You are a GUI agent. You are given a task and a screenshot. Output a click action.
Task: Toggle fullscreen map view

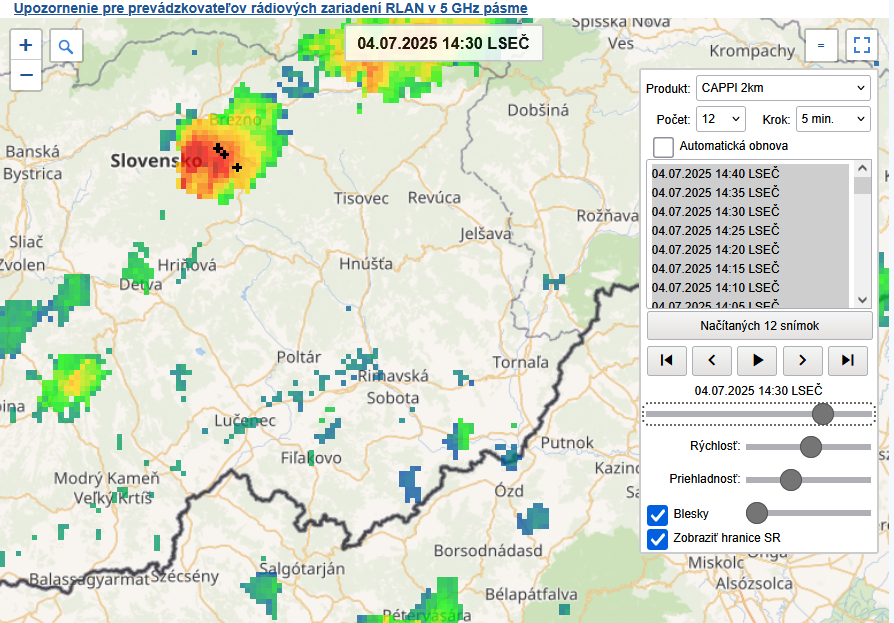click(860, 45)
